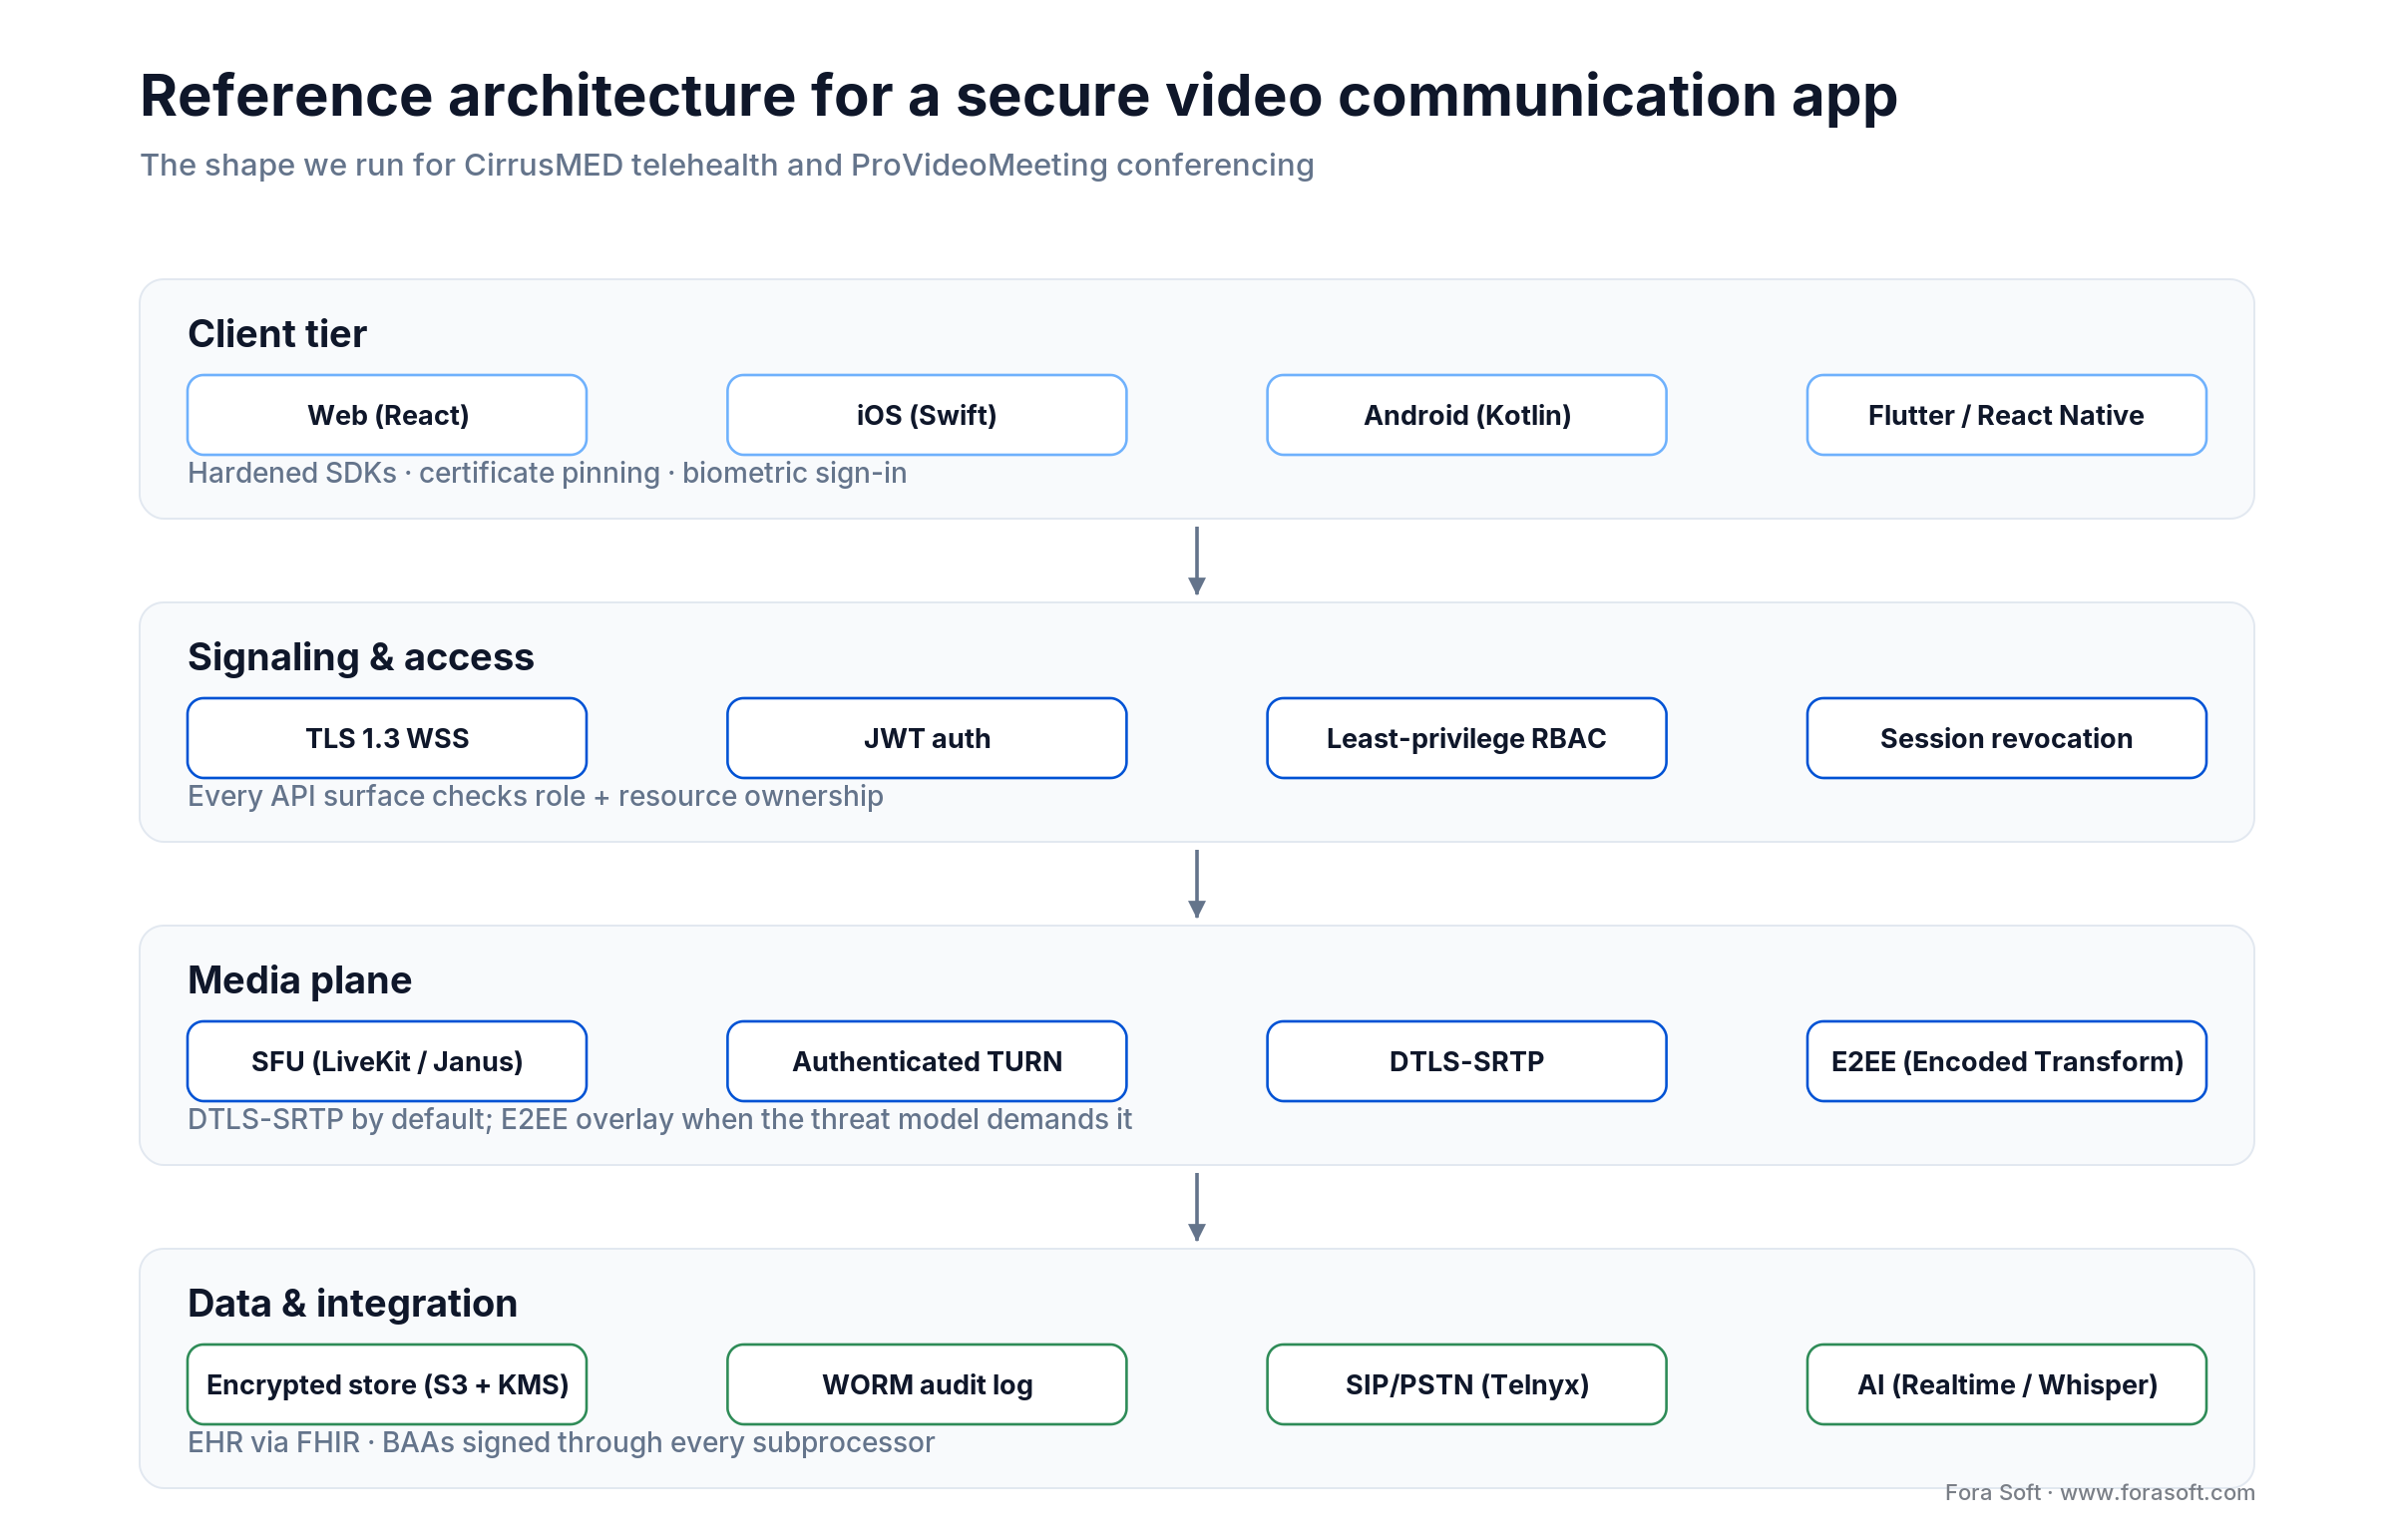
Task: Click the Data & integration heading
Action: [352, 1303]
